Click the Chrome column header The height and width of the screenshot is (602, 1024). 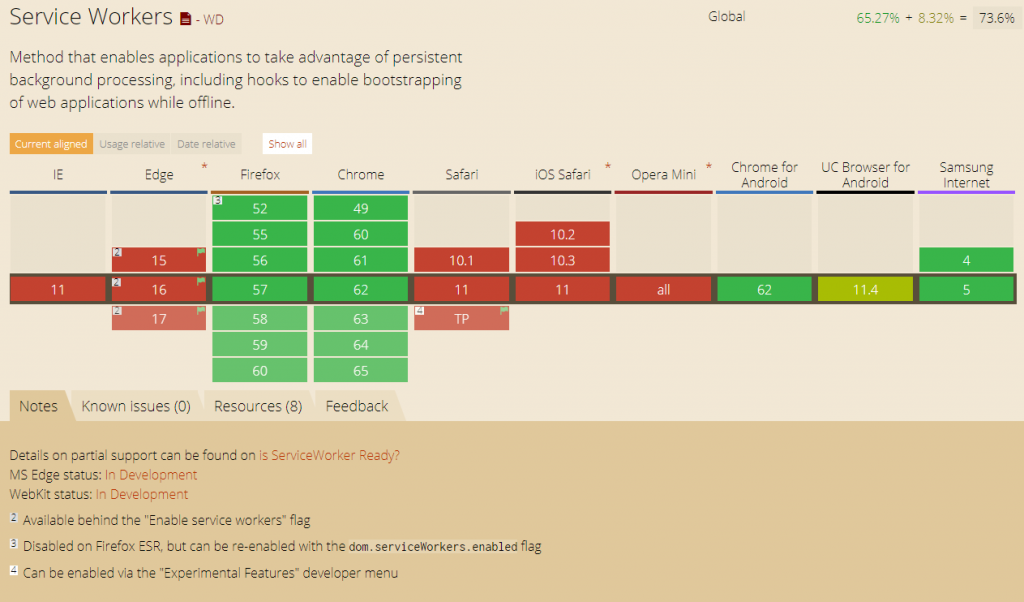click(360, 174)
